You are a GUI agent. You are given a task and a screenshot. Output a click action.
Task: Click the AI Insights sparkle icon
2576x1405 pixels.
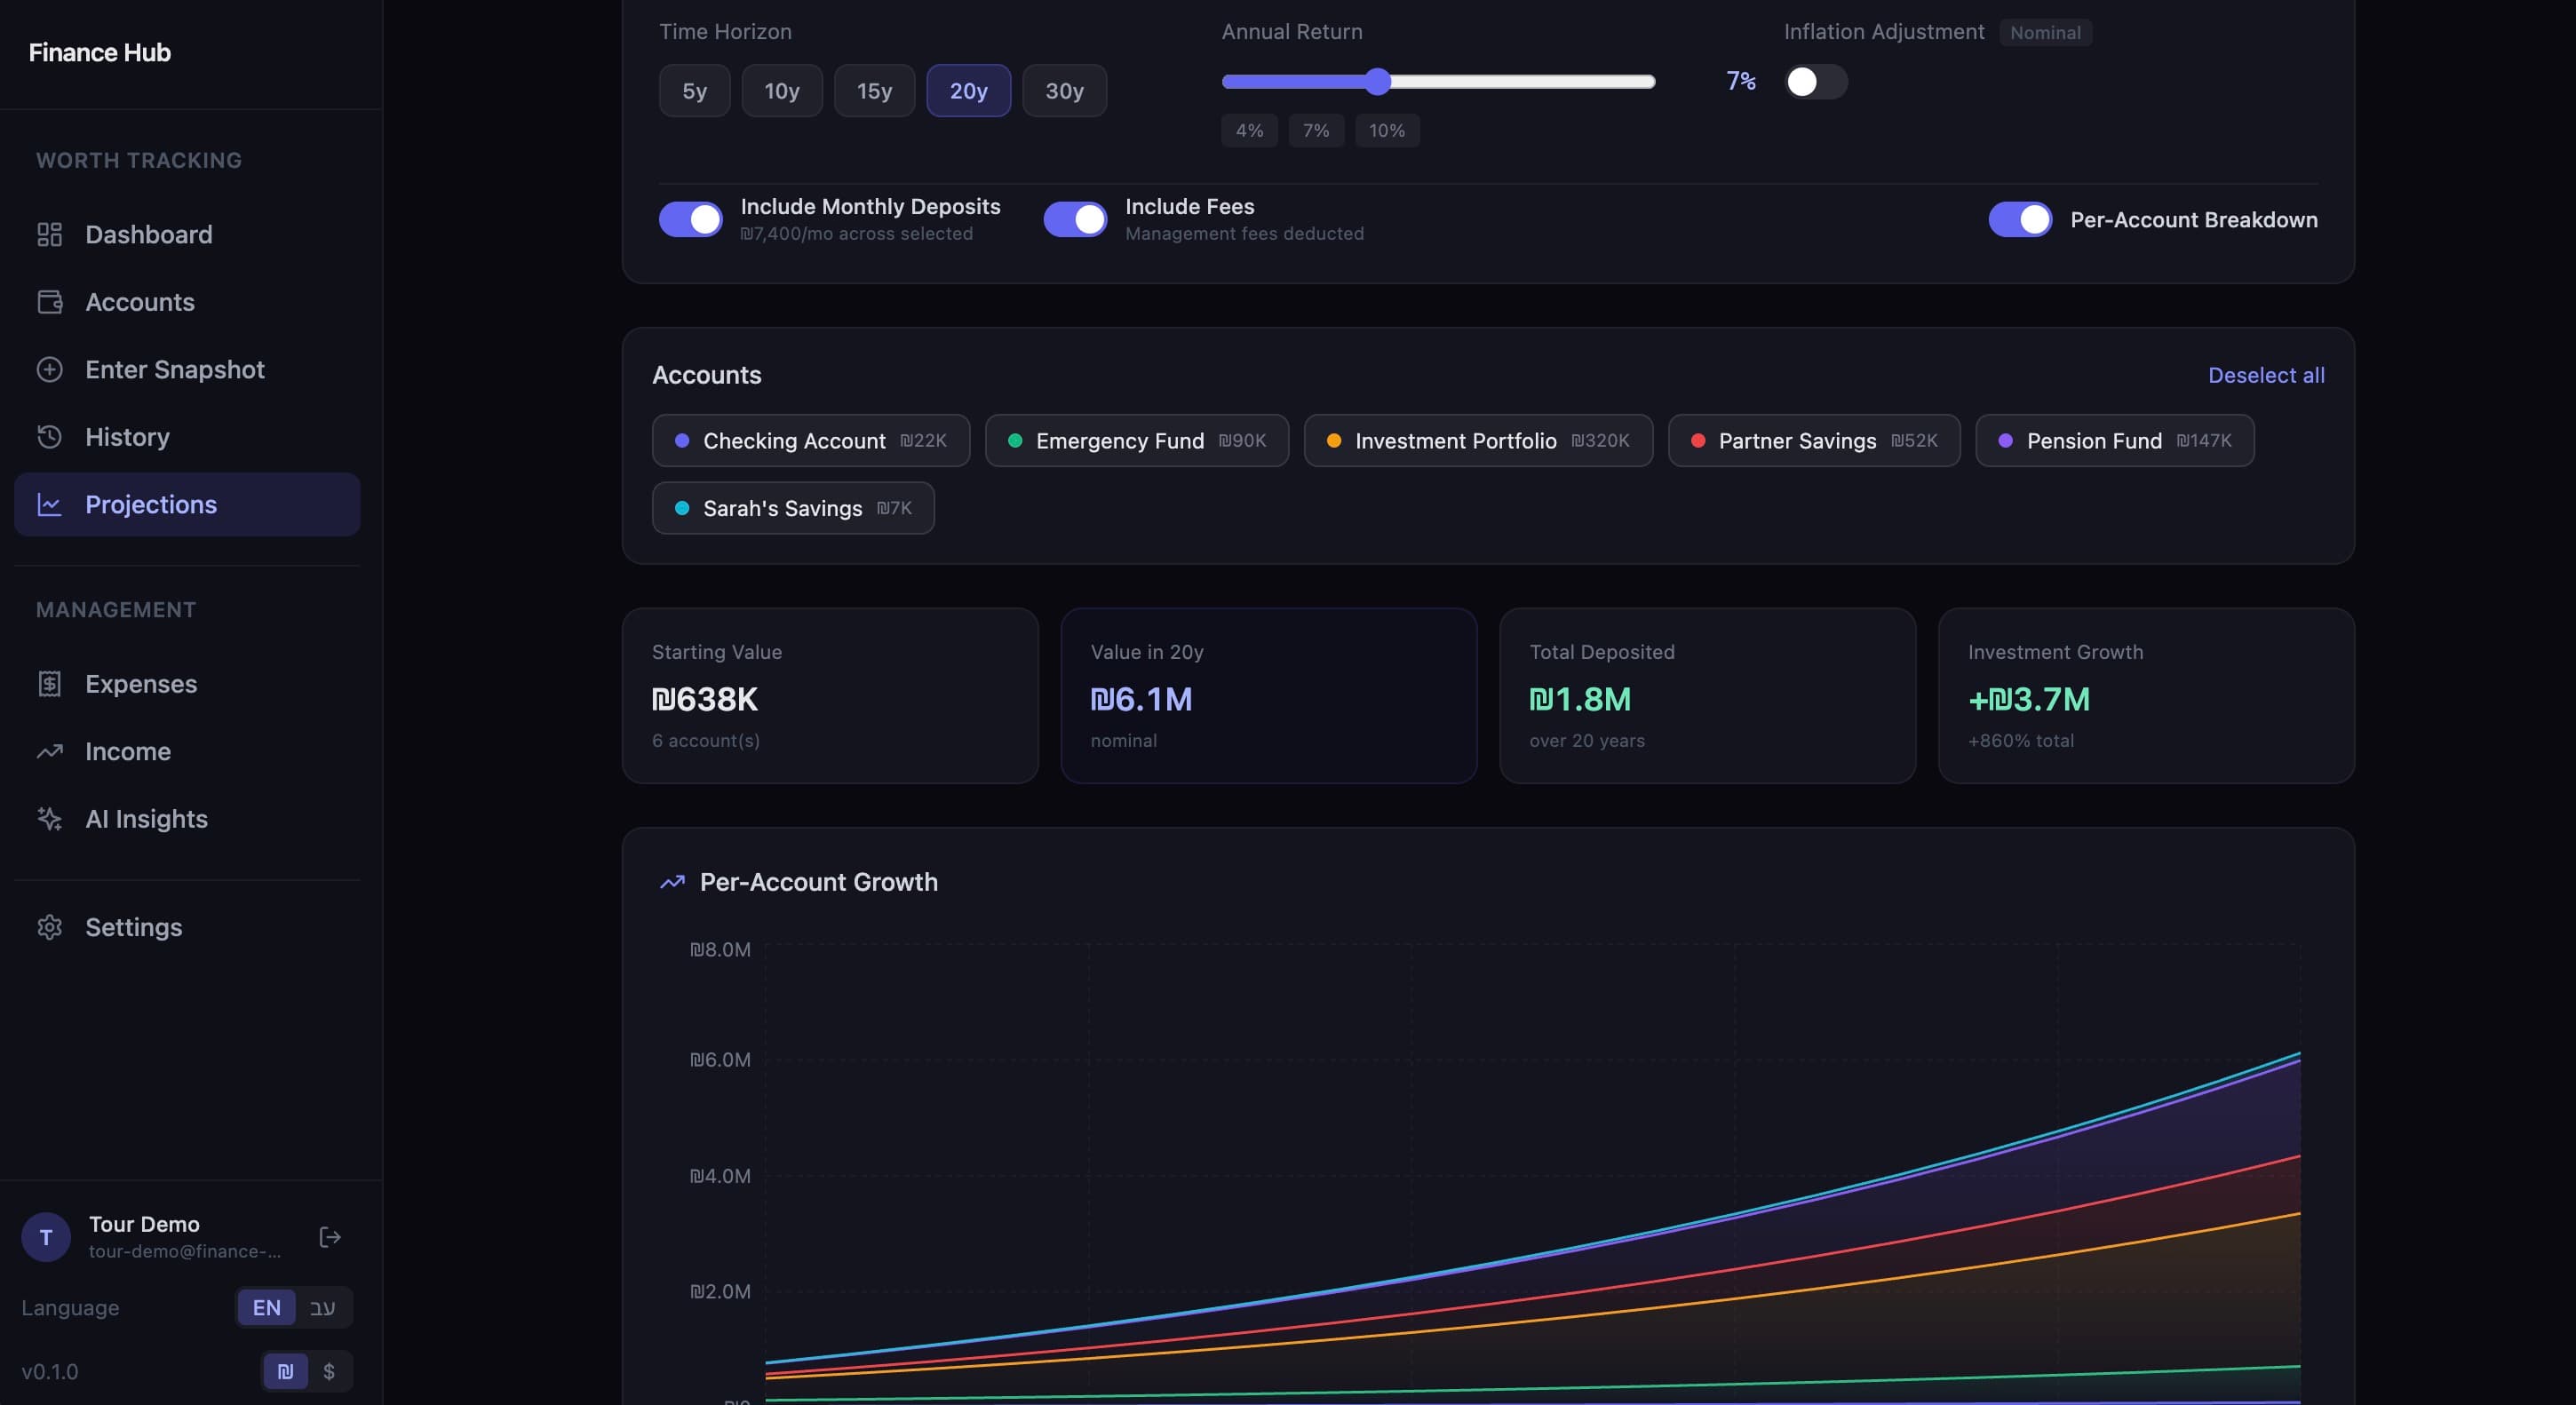(x=49, y=819)
